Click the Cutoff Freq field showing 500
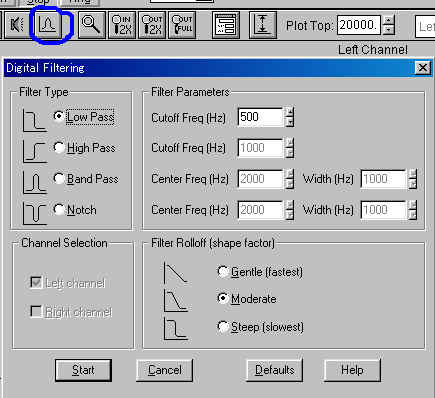The image size is (435, 398). pos(261,117)
